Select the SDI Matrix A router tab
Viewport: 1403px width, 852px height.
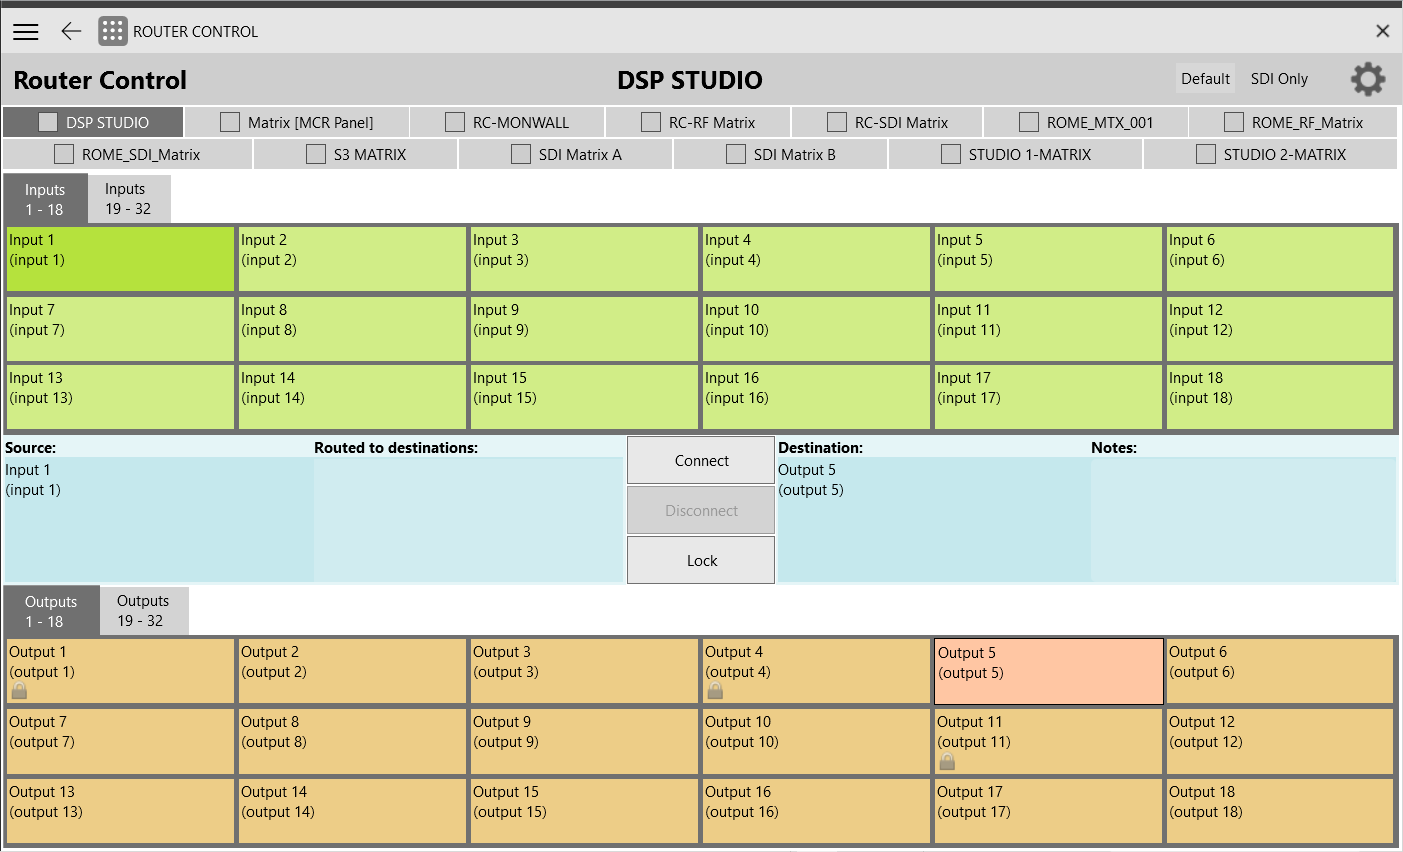[x=564, y=154]
